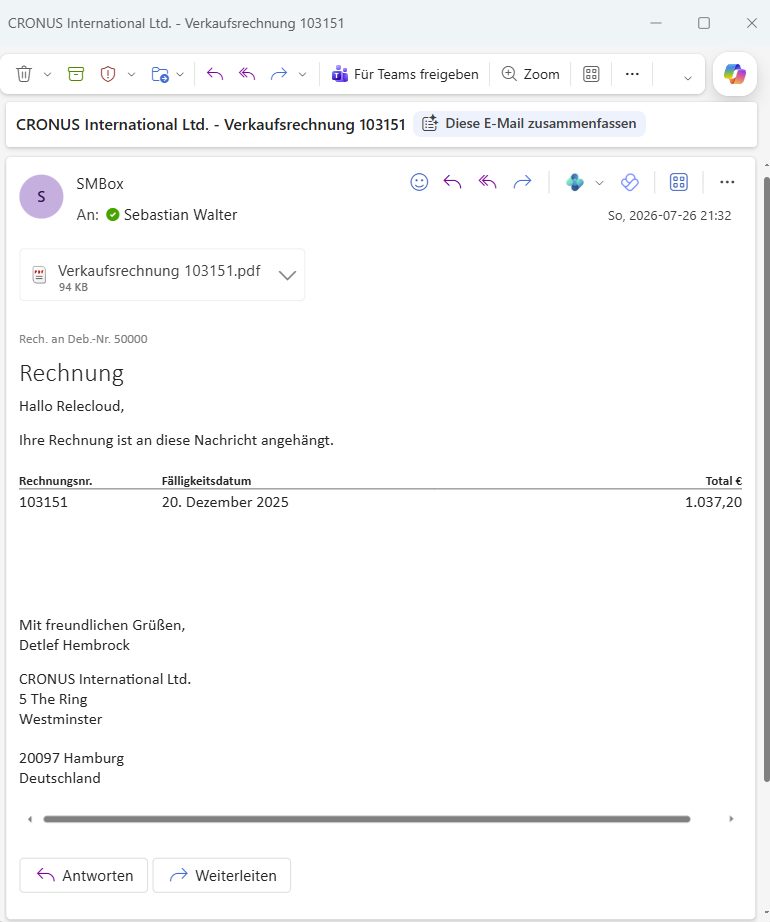Click the PDF attachment file icon
Viewport: 770px width, 922px height.
point(39,275)
